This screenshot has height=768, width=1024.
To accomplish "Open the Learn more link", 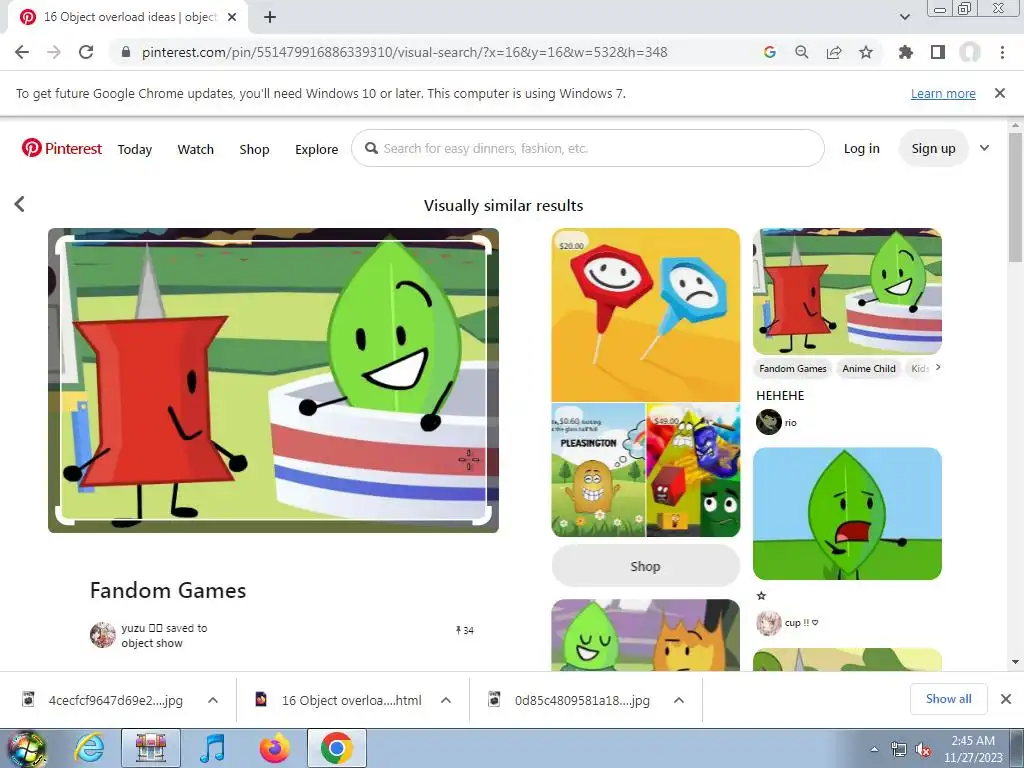I will point(943,93).
